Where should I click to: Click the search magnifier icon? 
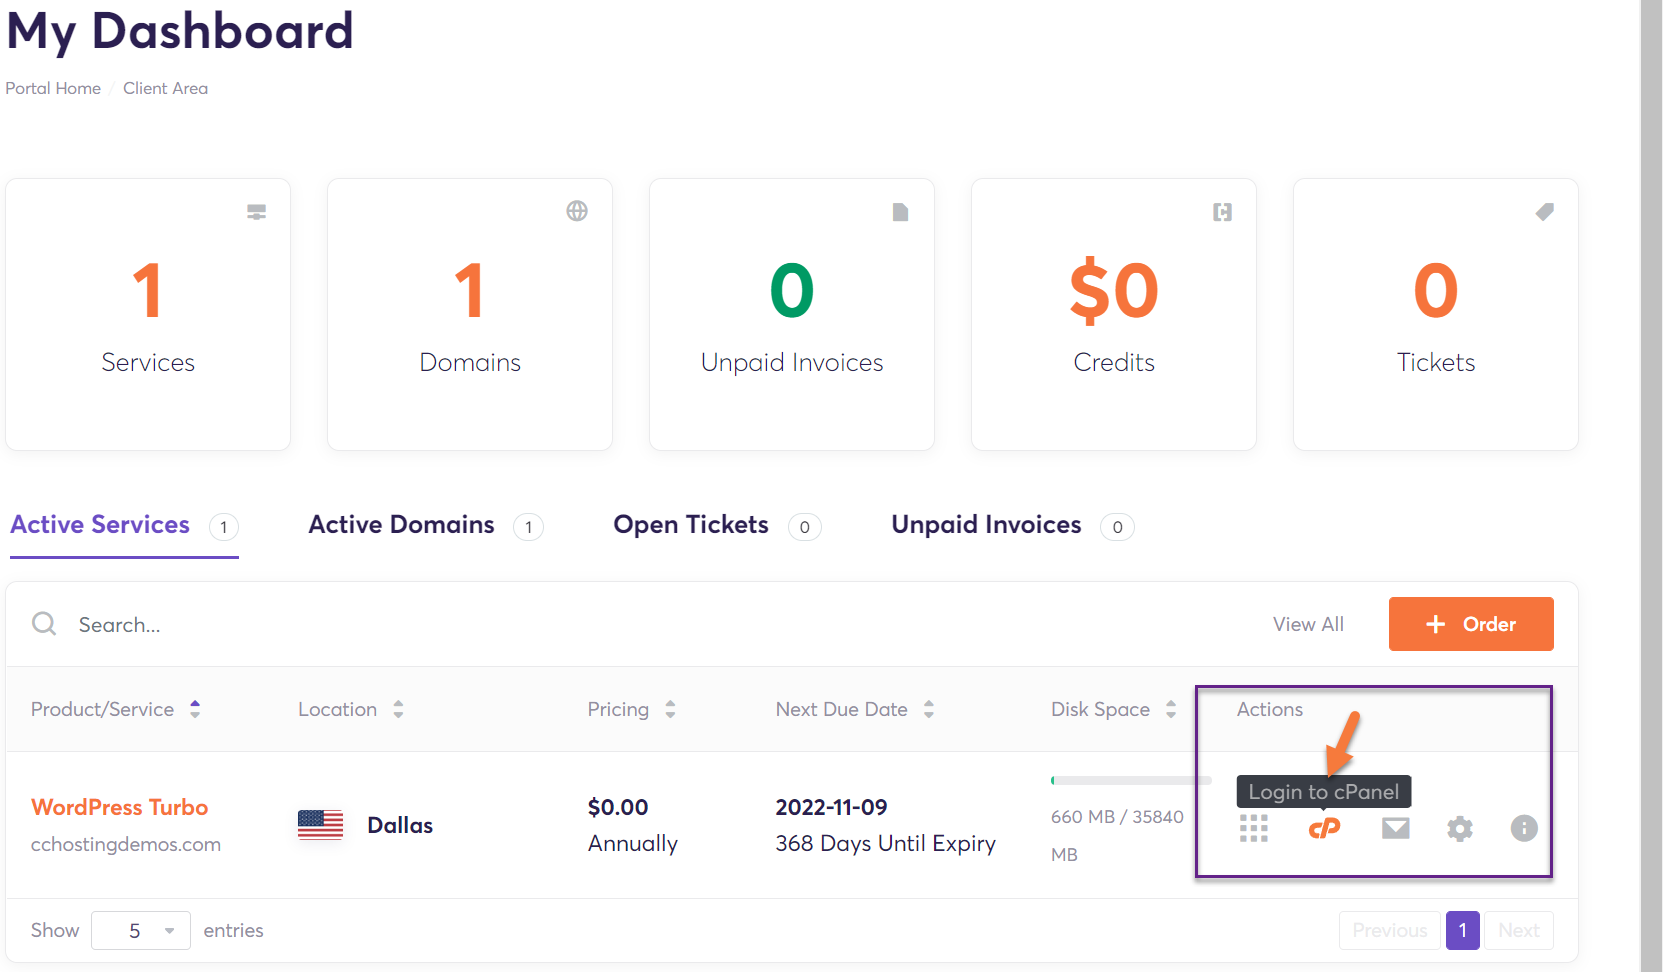pyautogui.click(x=44, y=624)
